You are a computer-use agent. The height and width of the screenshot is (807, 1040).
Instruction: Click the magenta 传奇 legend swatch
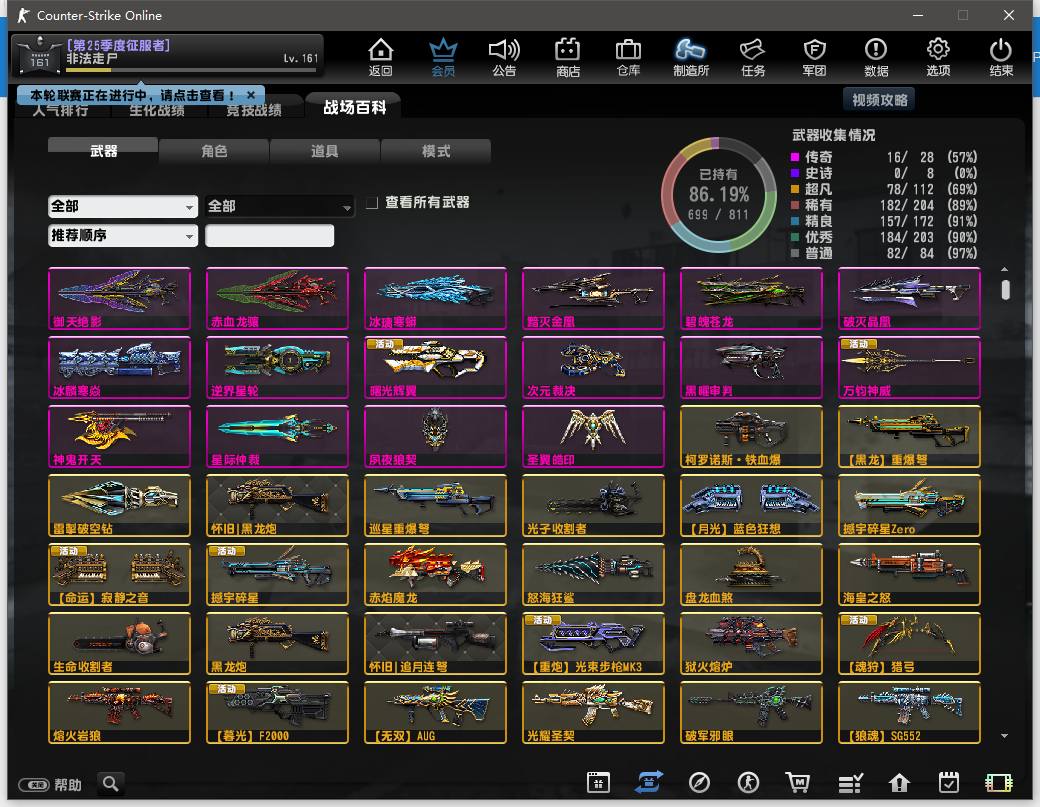pyautogui.click(x=795, y=157)
